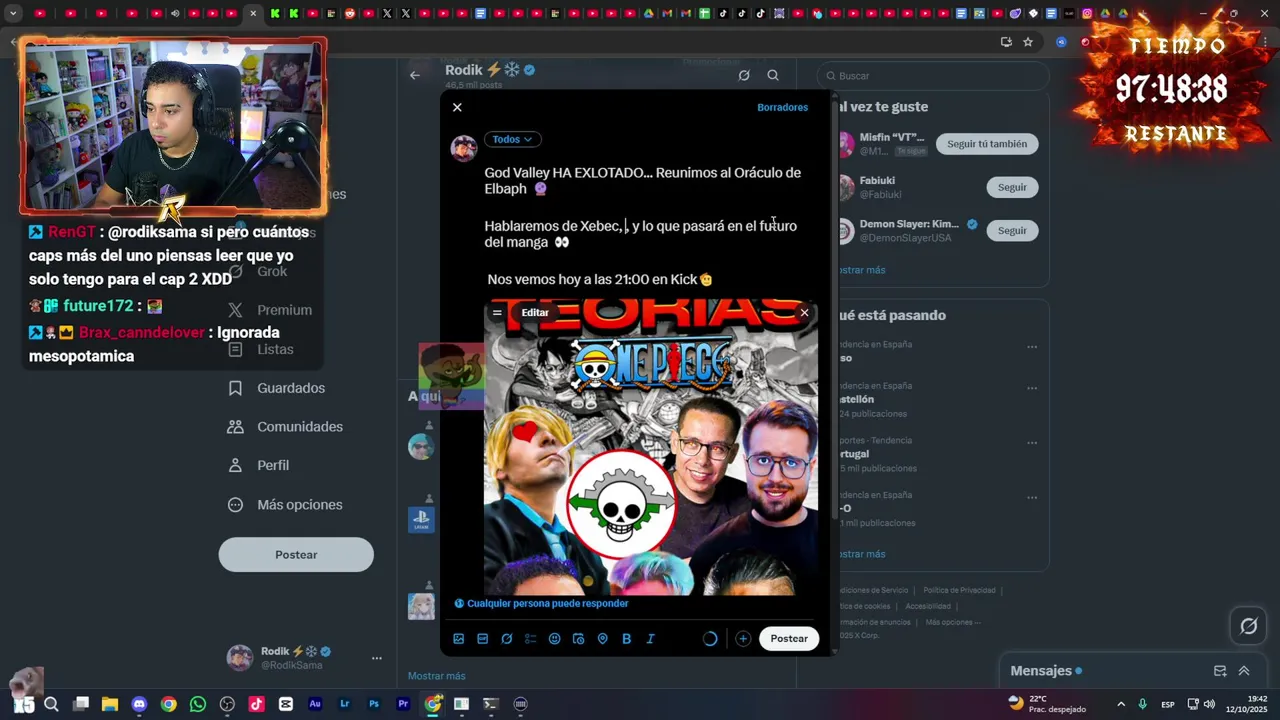The height and width of the screenshot is (720, 1280).
Task: Open Borradores drafts
Action: (782, 107)
